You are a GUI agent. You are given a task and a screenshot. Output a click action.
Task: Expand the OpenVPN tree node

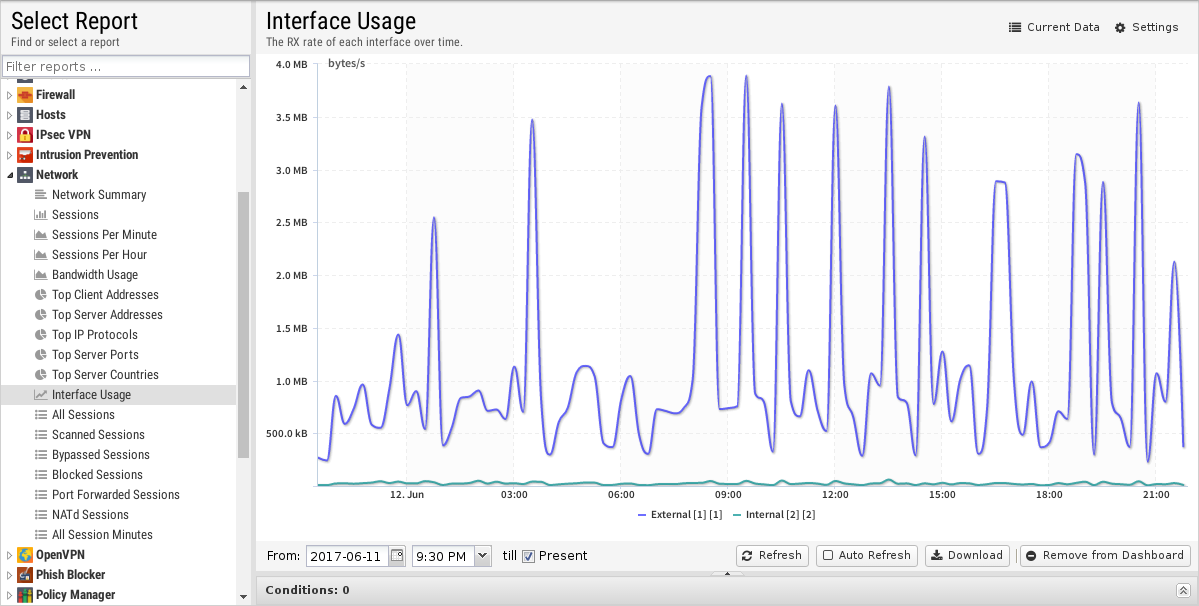(9, 555)
